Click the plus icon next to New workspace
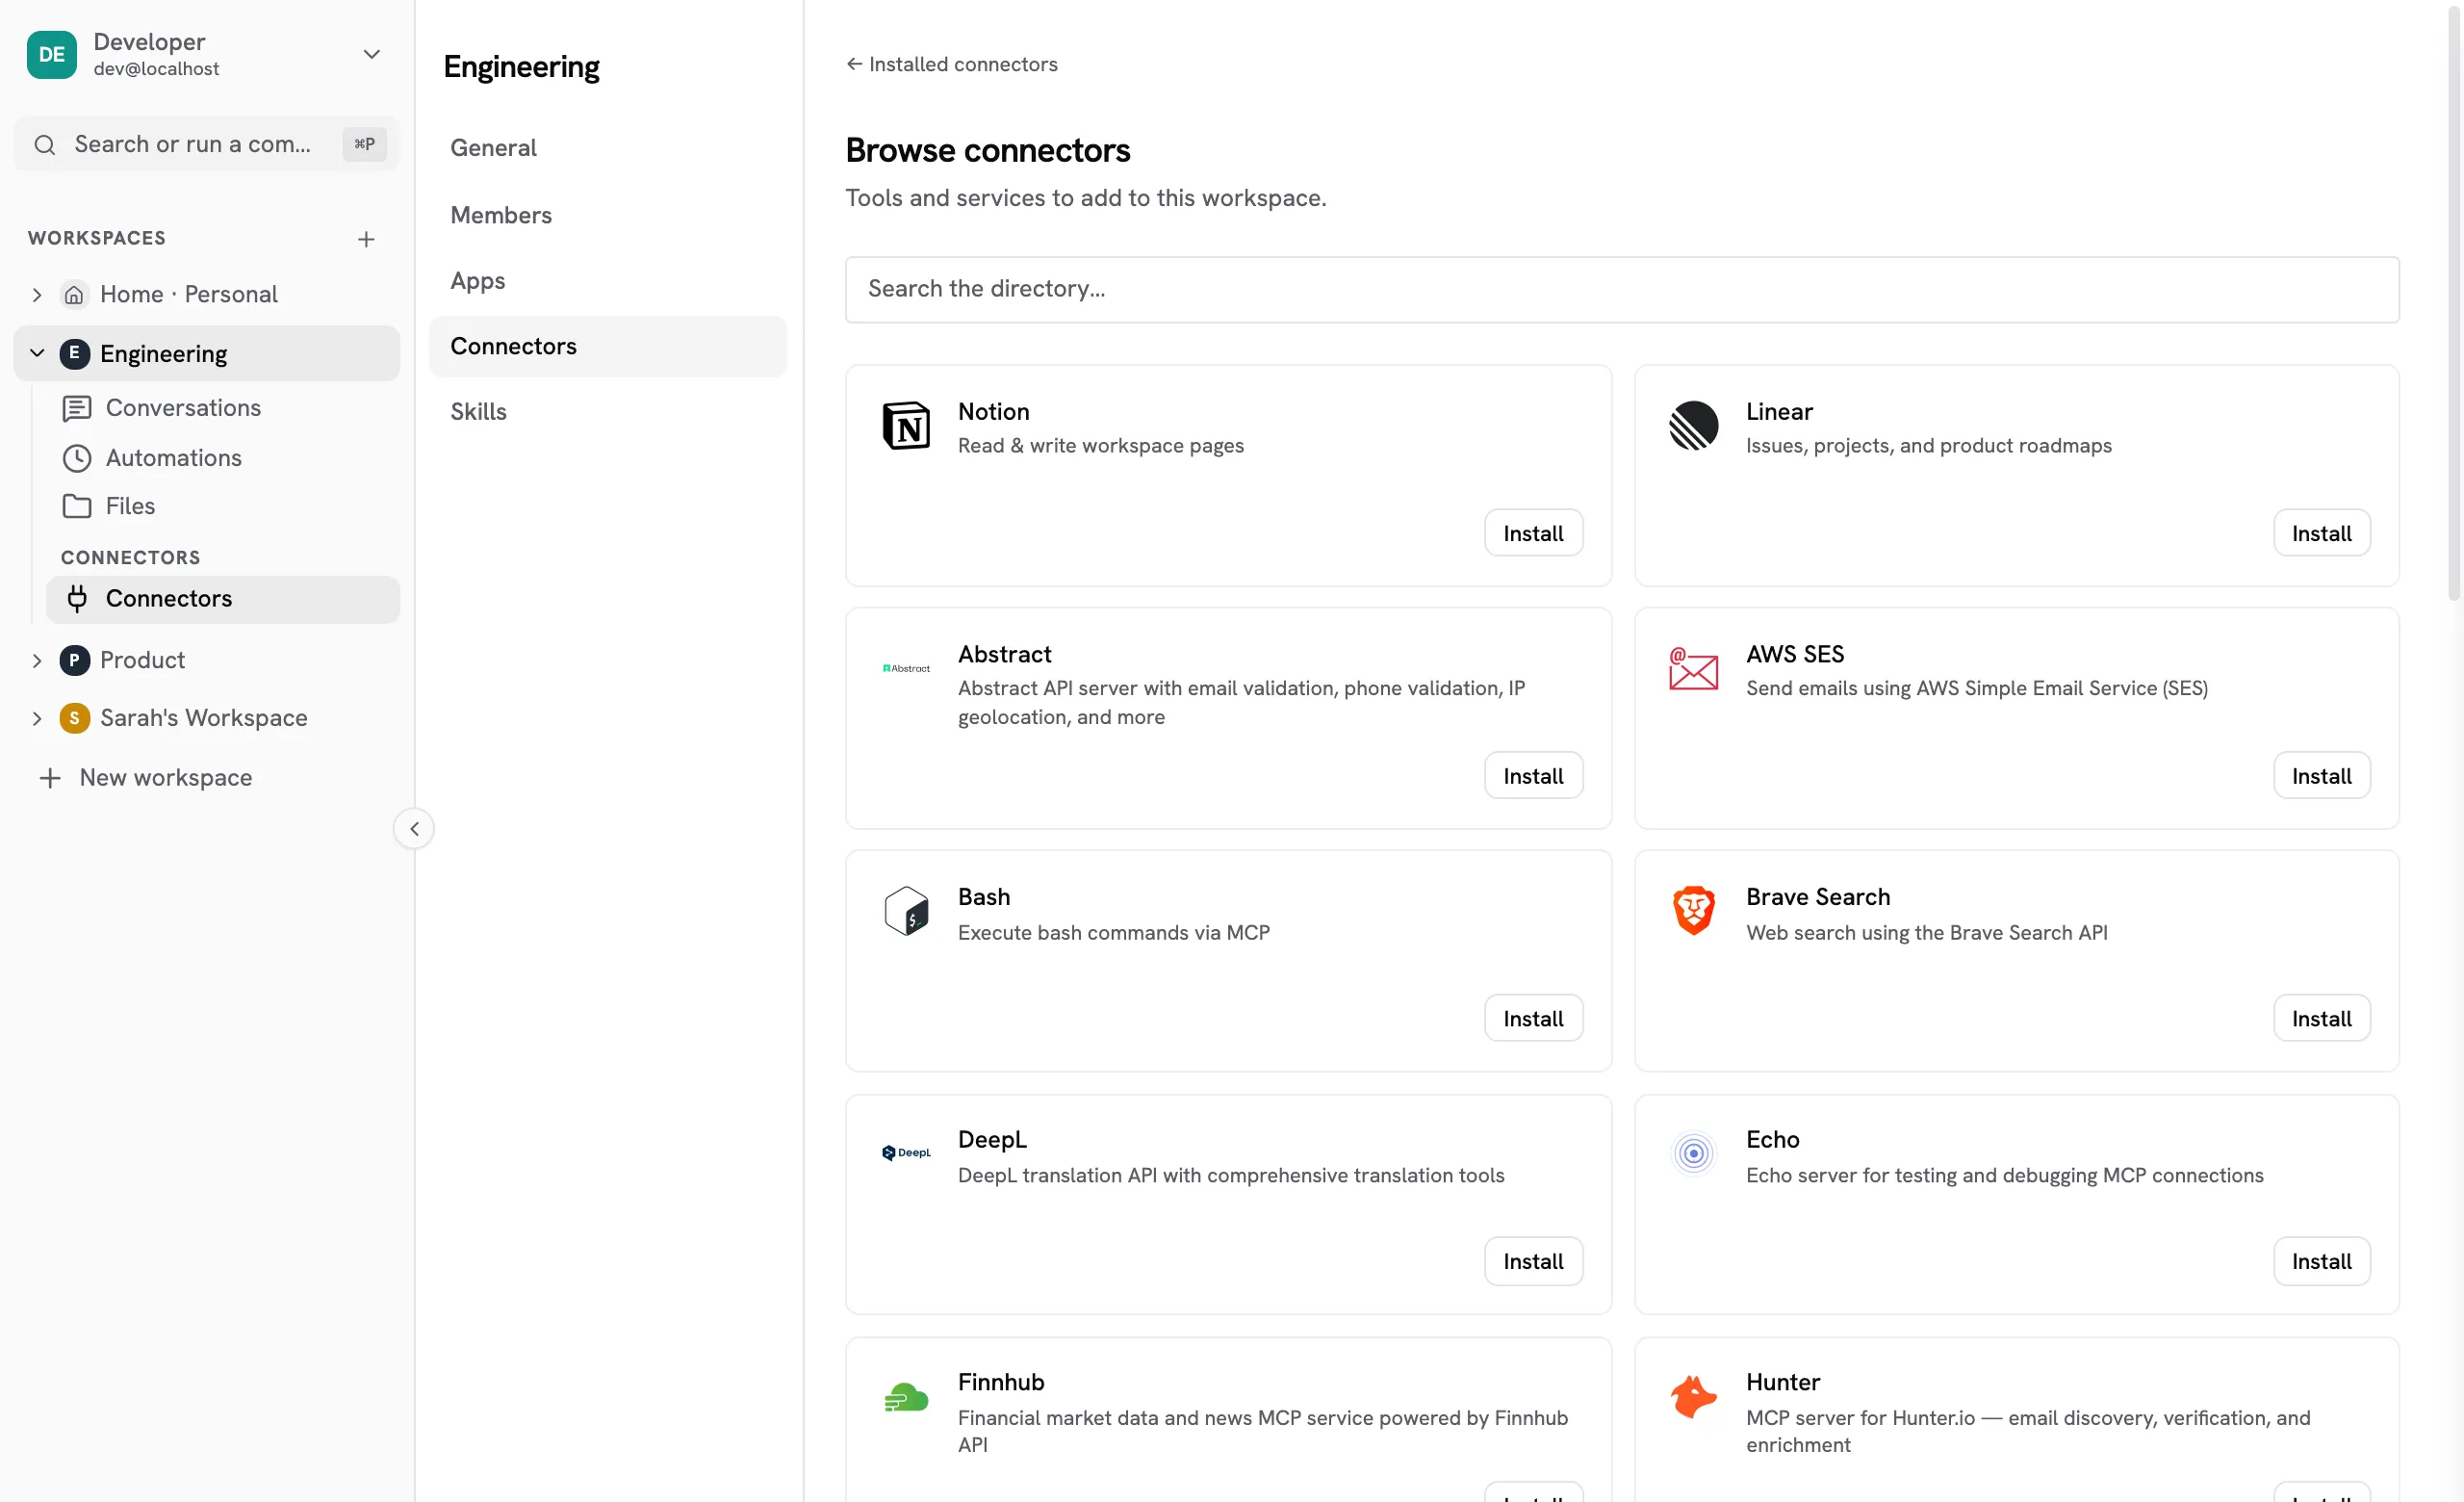 coord(50,778)
